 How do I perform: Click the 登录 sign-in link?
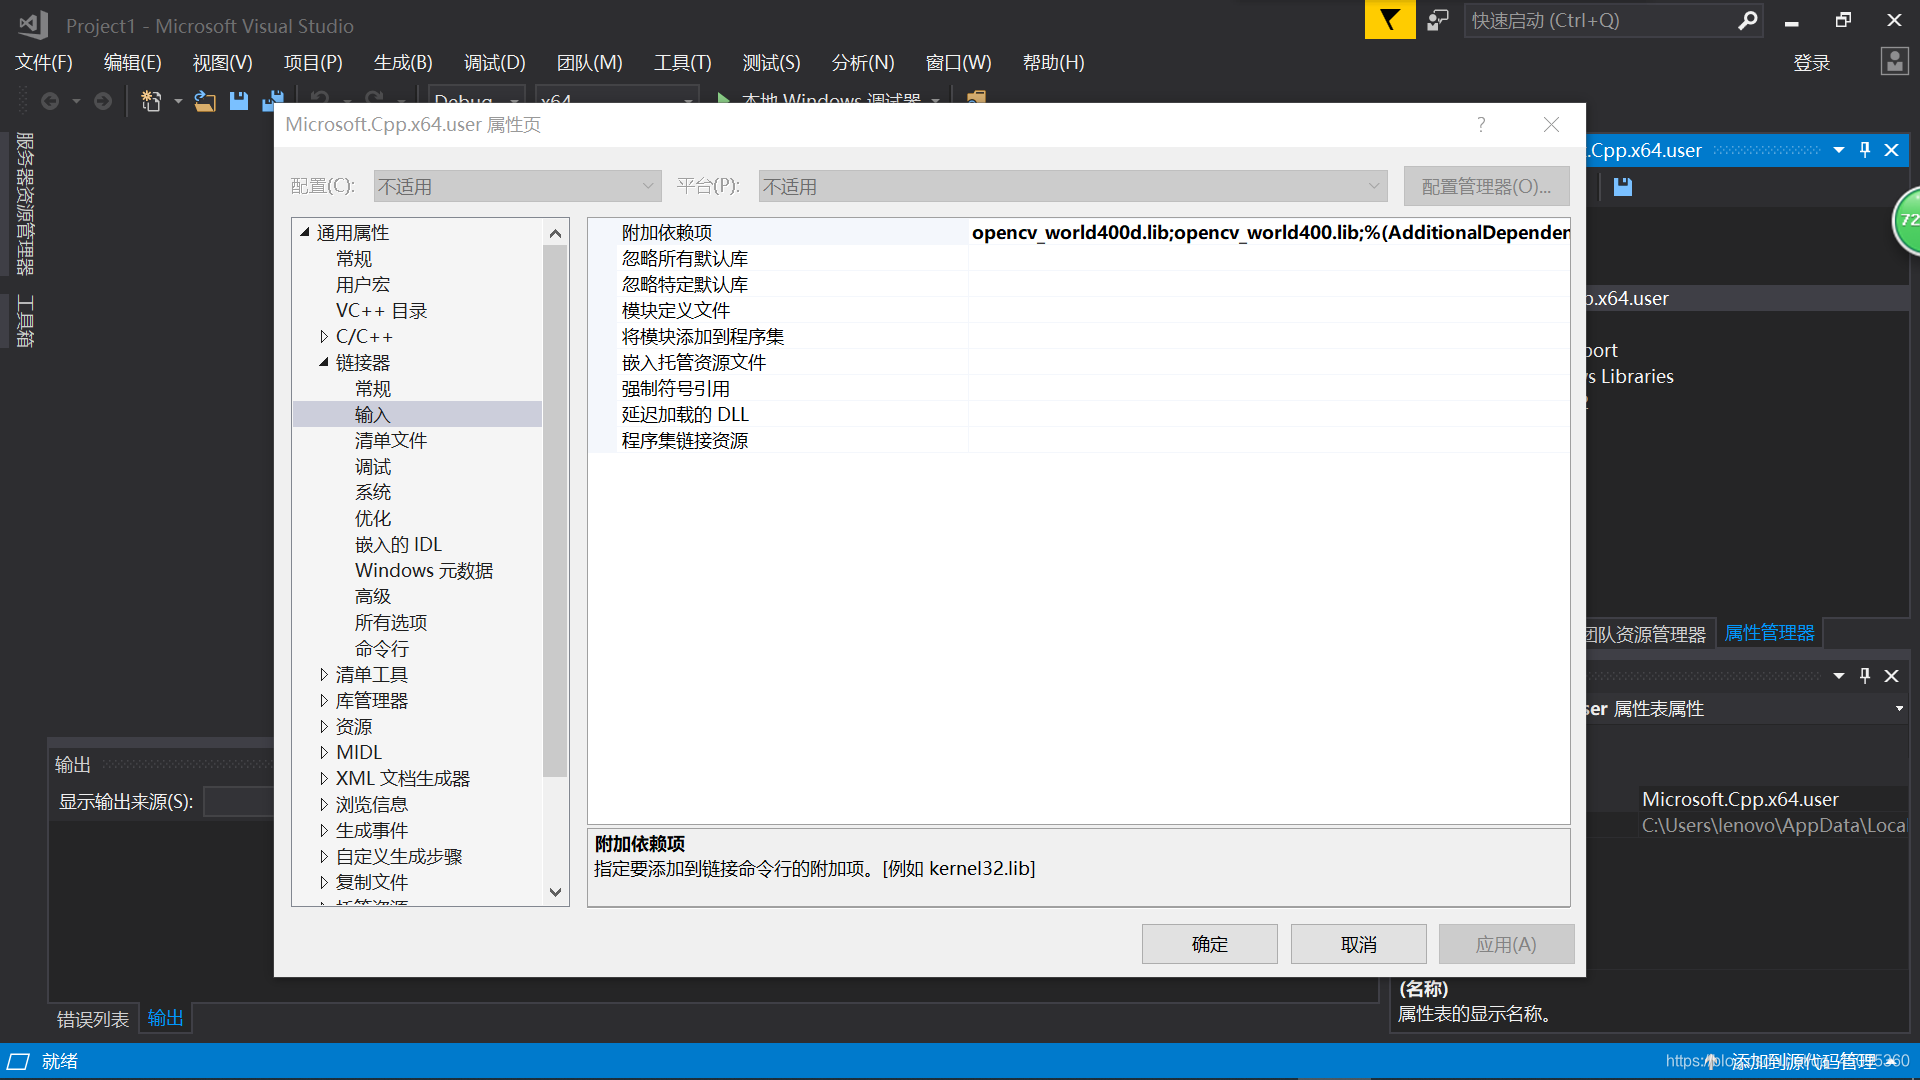pos(1811,63)
